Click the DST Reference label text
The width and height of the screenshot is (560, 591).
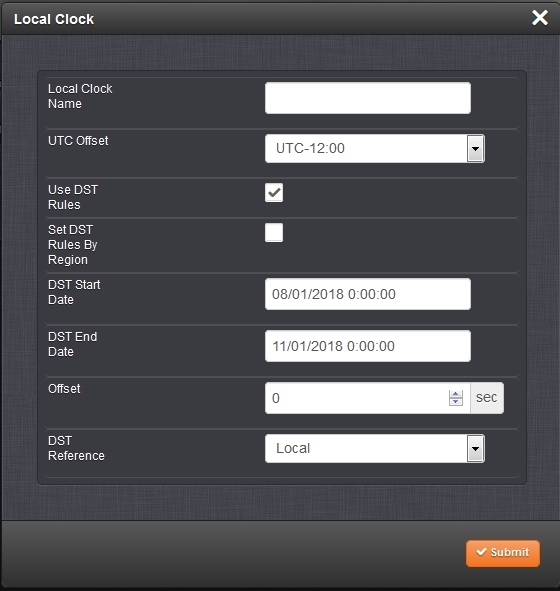pos(77,448)
